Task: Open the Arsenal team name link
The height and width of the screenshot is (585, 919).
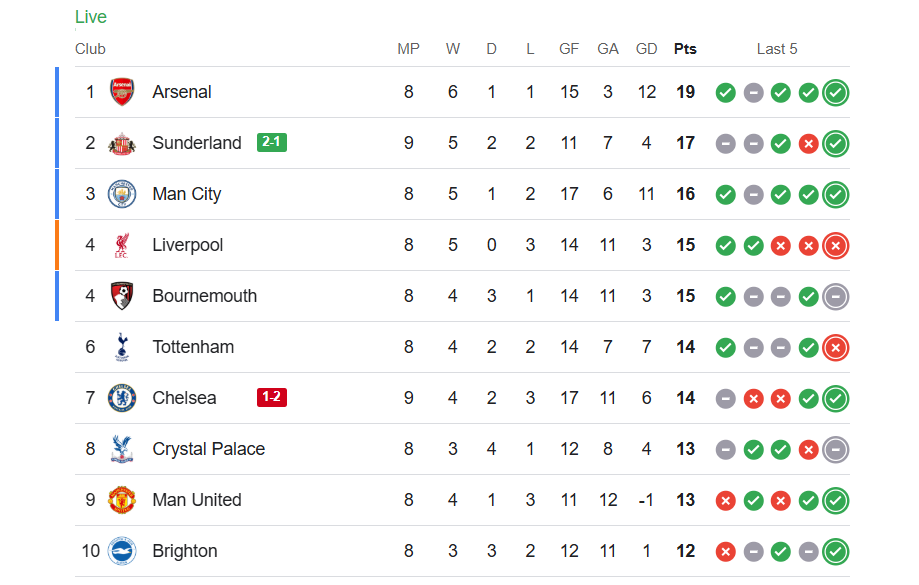Action: 182,92
